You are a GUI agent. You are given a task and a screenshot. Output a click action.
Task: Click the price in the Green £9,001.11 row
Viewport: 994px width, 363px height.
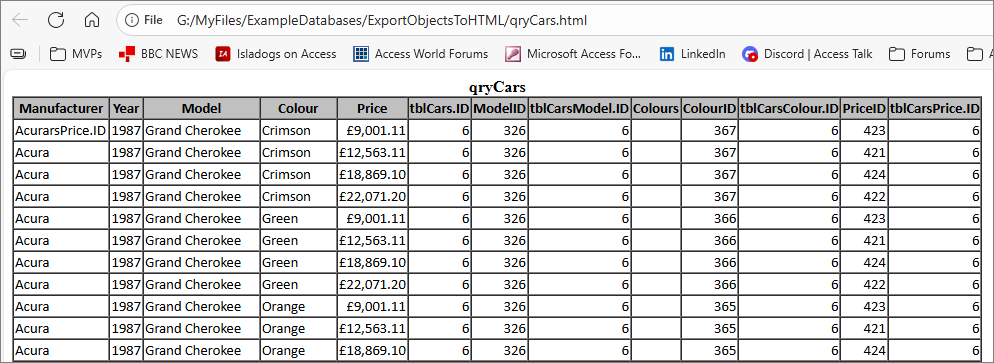[372, 219]
